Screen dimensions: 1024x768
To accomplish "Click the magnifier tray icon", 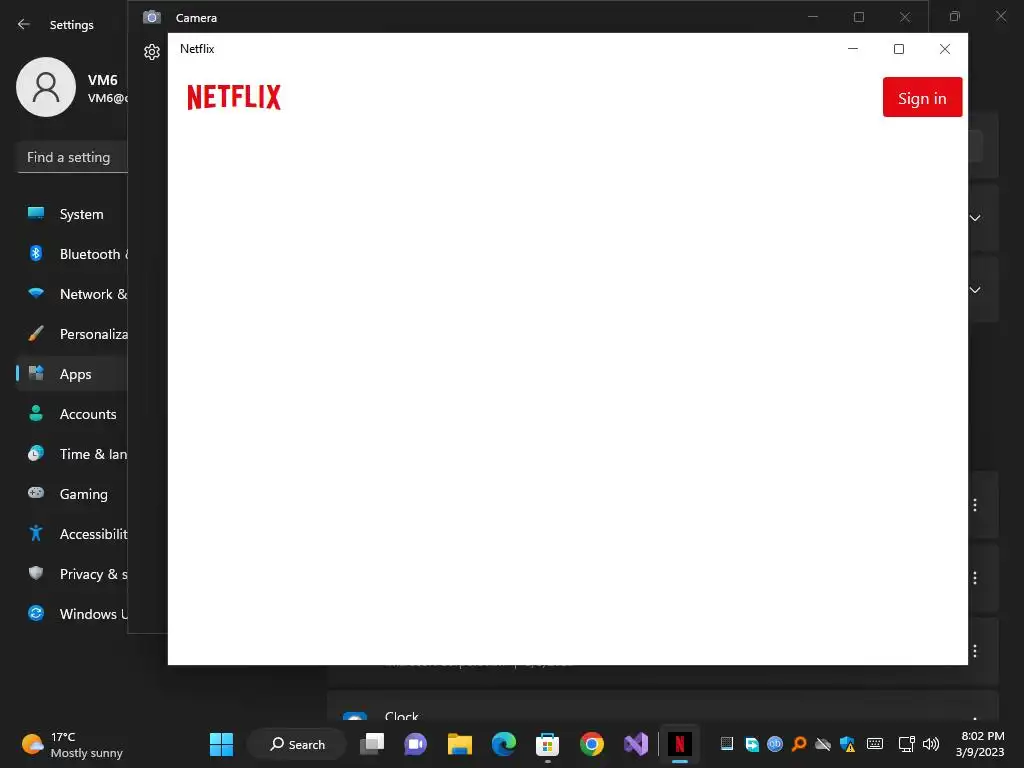I will coord(799,744).
